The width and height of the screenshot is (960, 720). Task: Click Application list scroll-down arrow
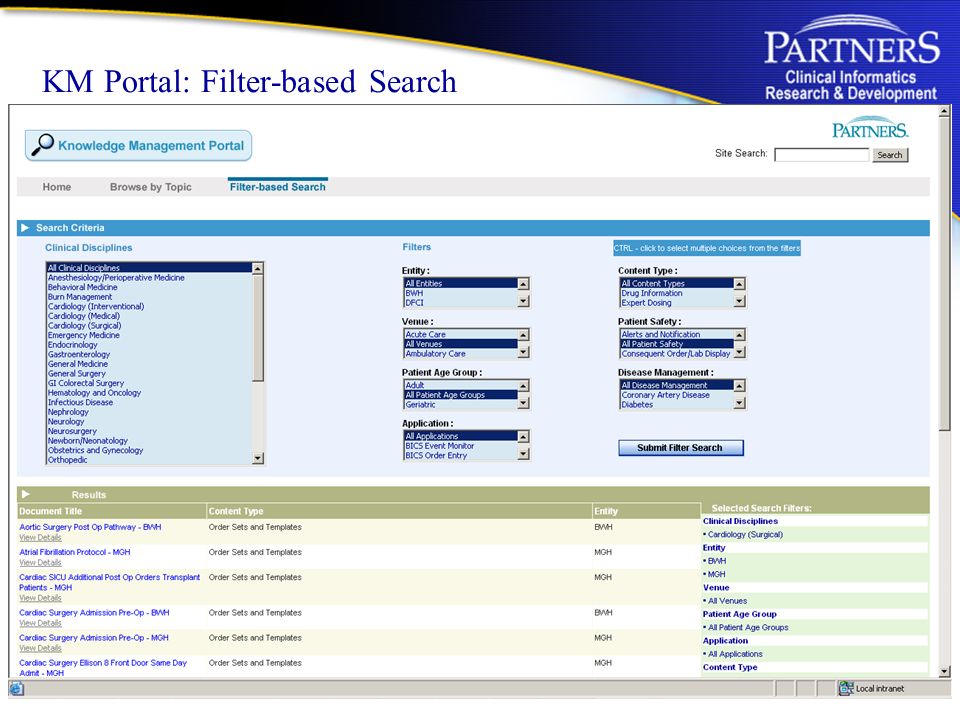523,454
